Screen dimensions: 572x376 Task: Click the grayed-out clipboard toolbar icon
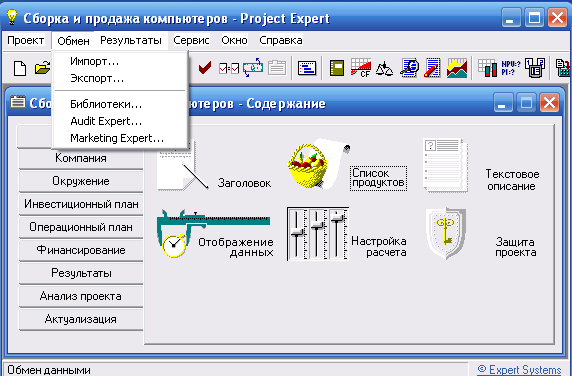coord(277,68)
